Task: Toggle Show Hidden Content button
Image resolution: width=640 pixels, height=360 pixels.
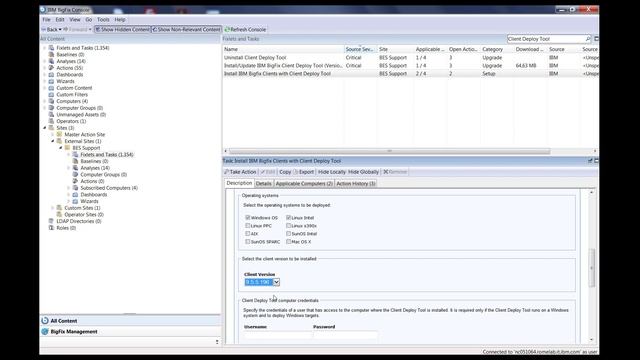Action: [122, 29]
